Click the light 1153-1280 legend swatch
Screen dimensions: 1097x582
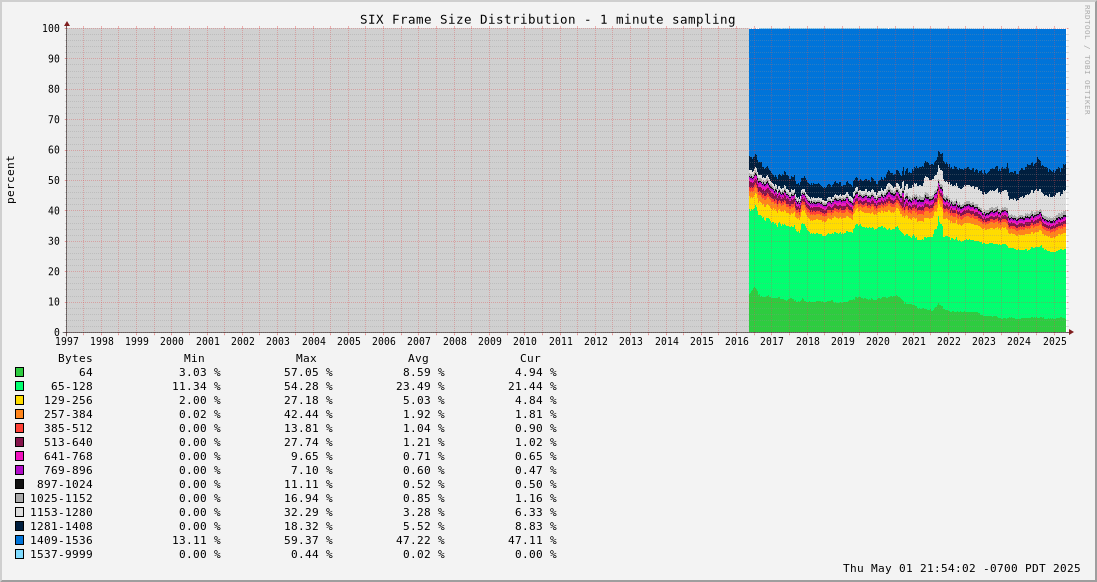click(x=20, y=512)
